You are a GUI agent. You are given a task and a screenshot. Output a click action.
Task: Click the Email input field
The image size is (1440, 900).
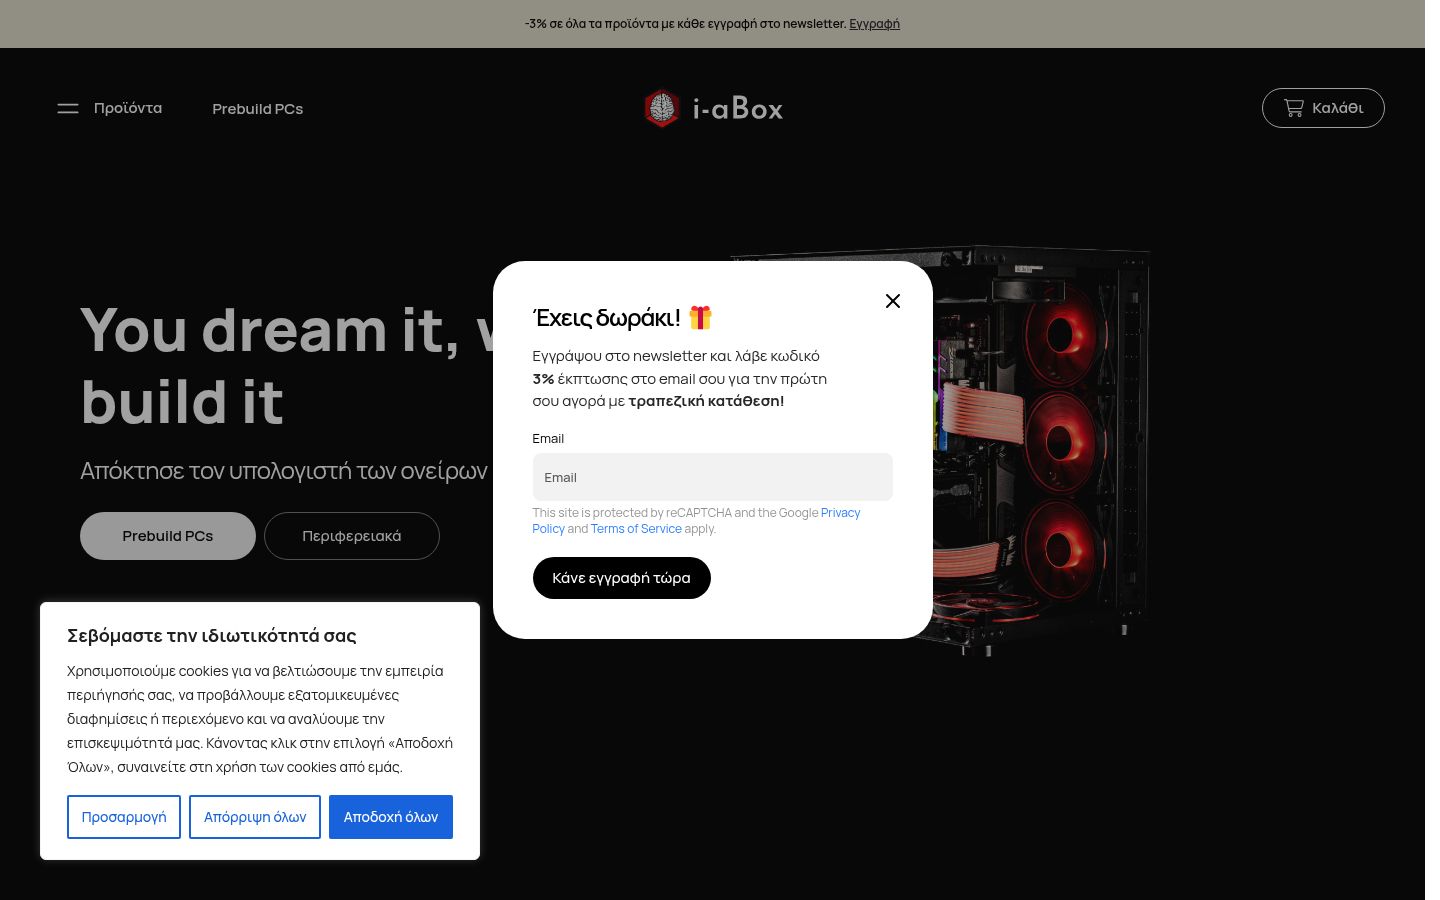pyautogui.click(x=712, y=477)
